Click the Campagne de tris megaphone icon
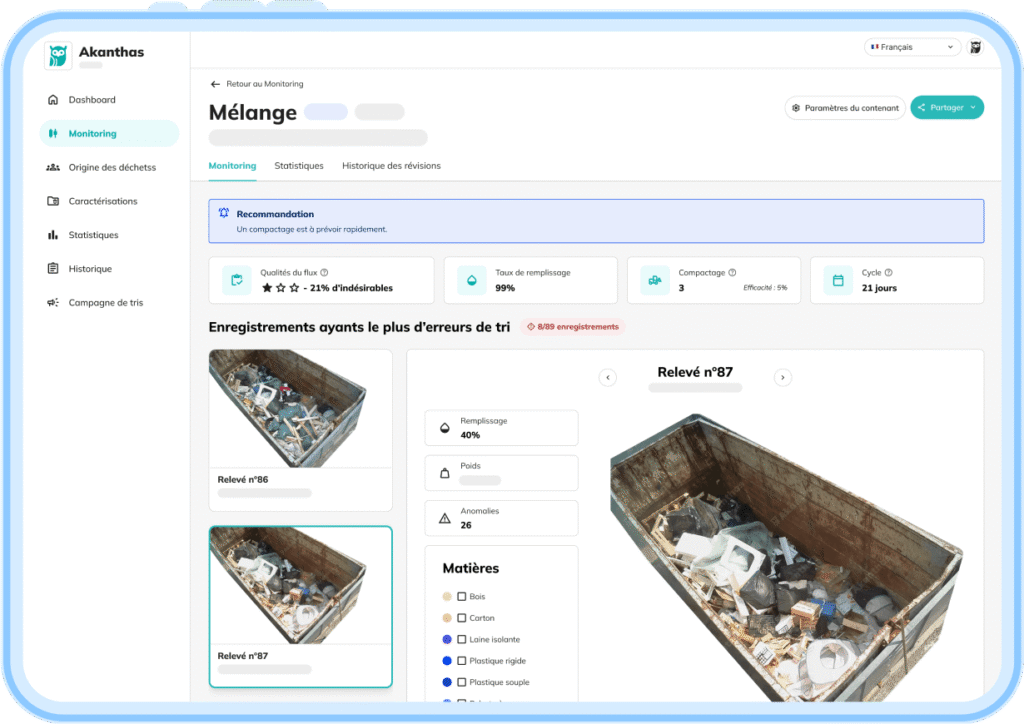Screen dimensions: 1024x724 [x=53, y=302]
